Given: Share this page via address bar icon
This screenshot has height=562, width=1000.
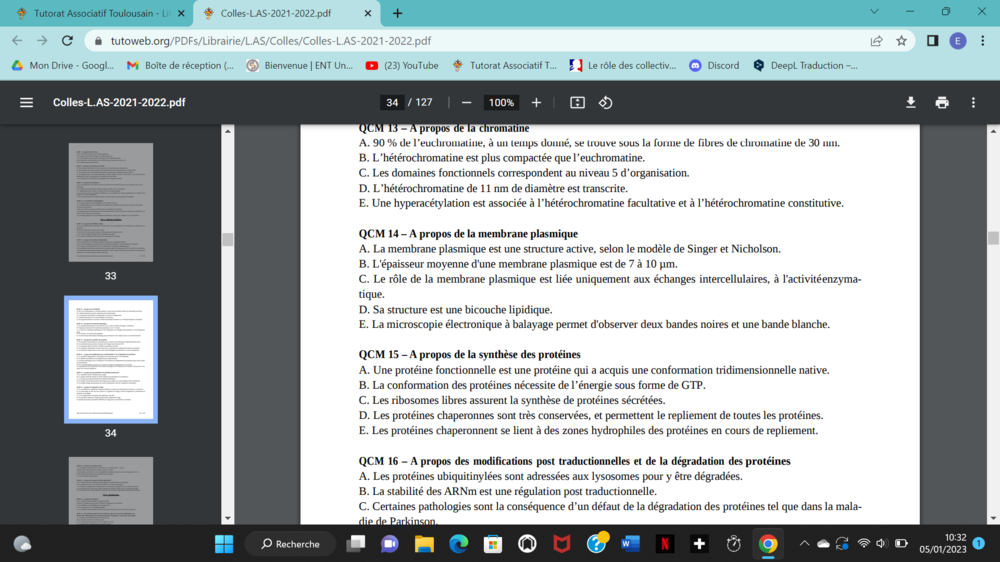Looking at the screenshot, I should (876, 41).
